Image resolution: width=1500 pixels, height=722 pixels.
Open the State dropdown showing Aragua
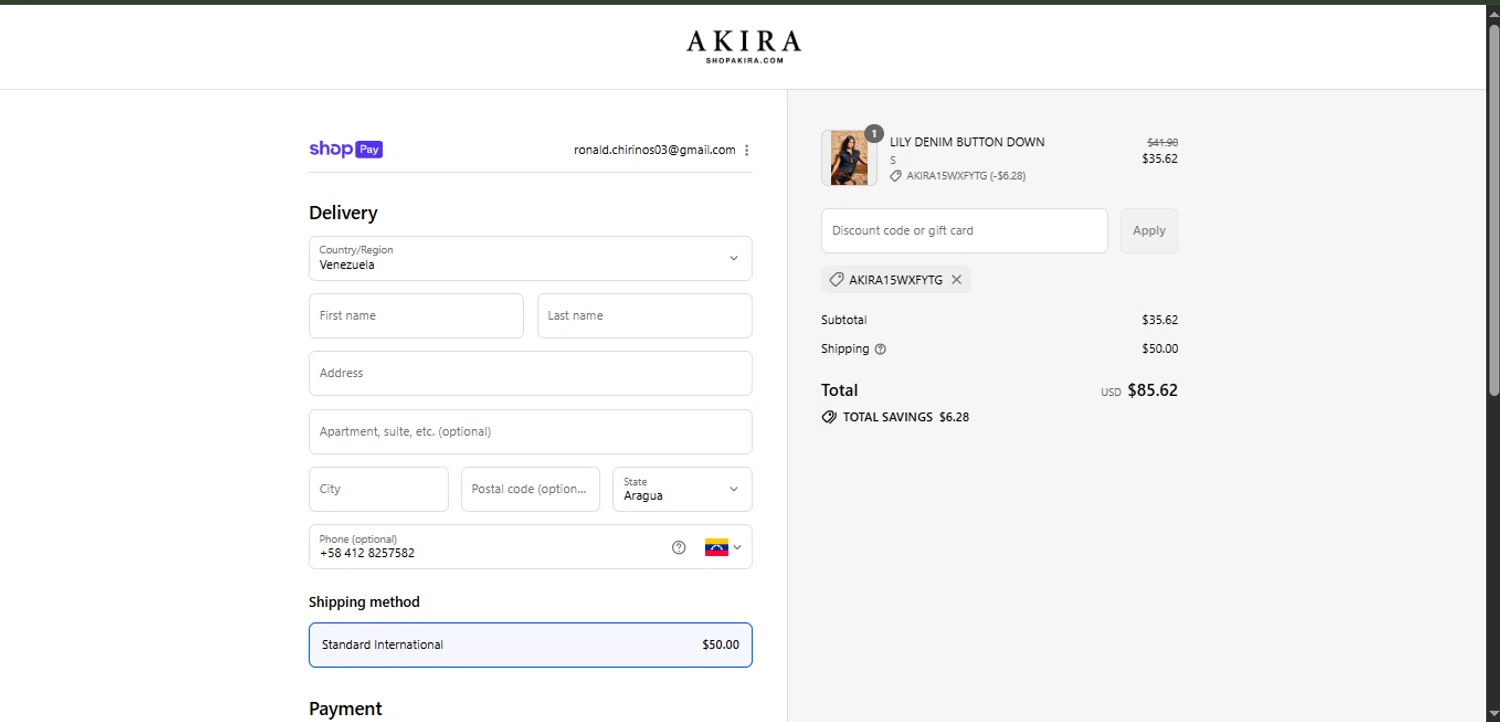point(682,489)
